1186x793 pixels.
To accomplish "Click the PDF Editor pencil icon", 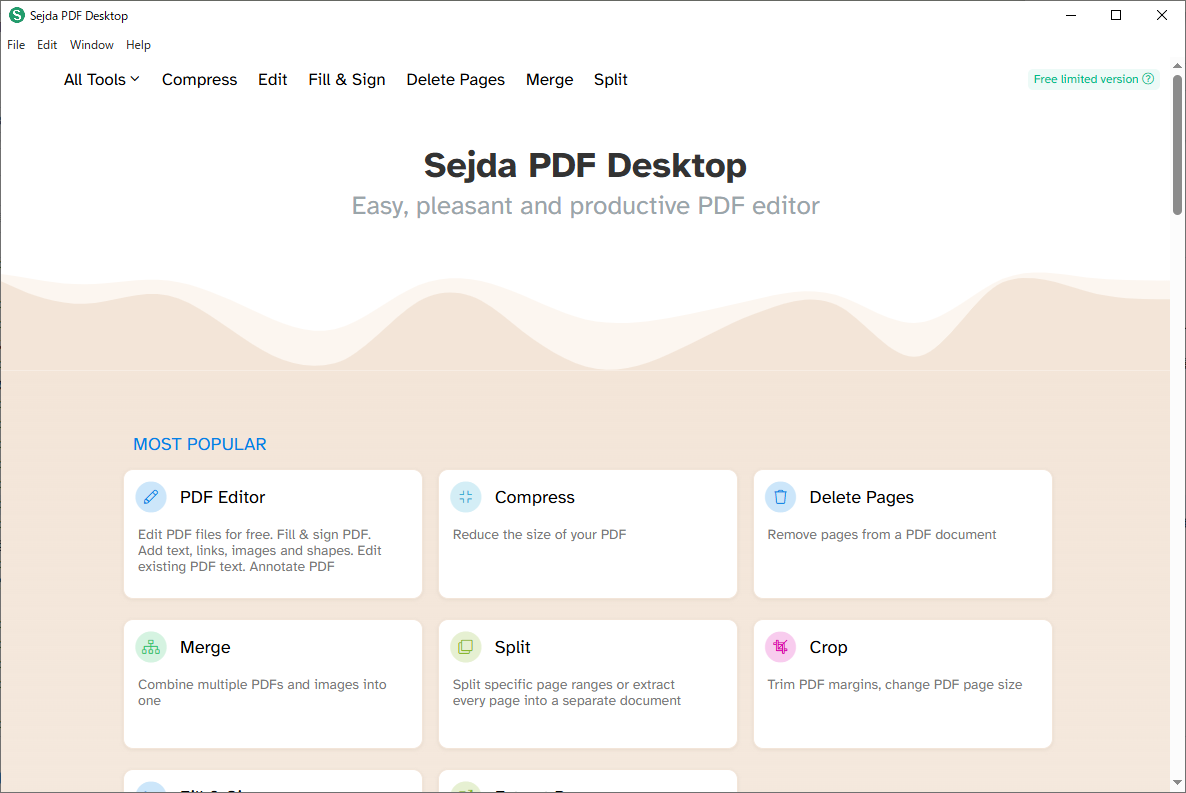I will 151,497.
